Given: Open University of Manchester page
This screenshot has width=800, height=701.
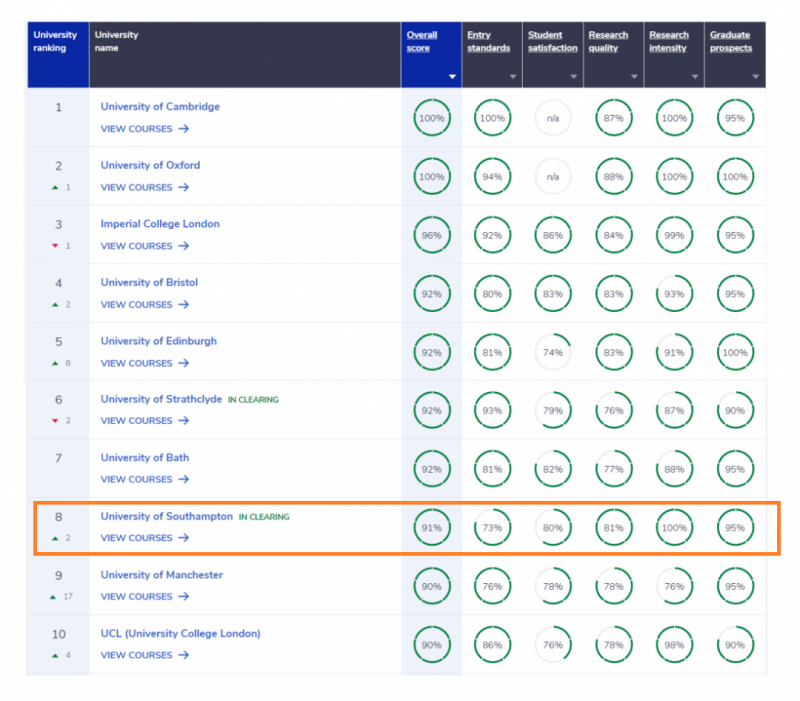Looking at the screenshot, I should pyautogui.click(x=162, y=575).
